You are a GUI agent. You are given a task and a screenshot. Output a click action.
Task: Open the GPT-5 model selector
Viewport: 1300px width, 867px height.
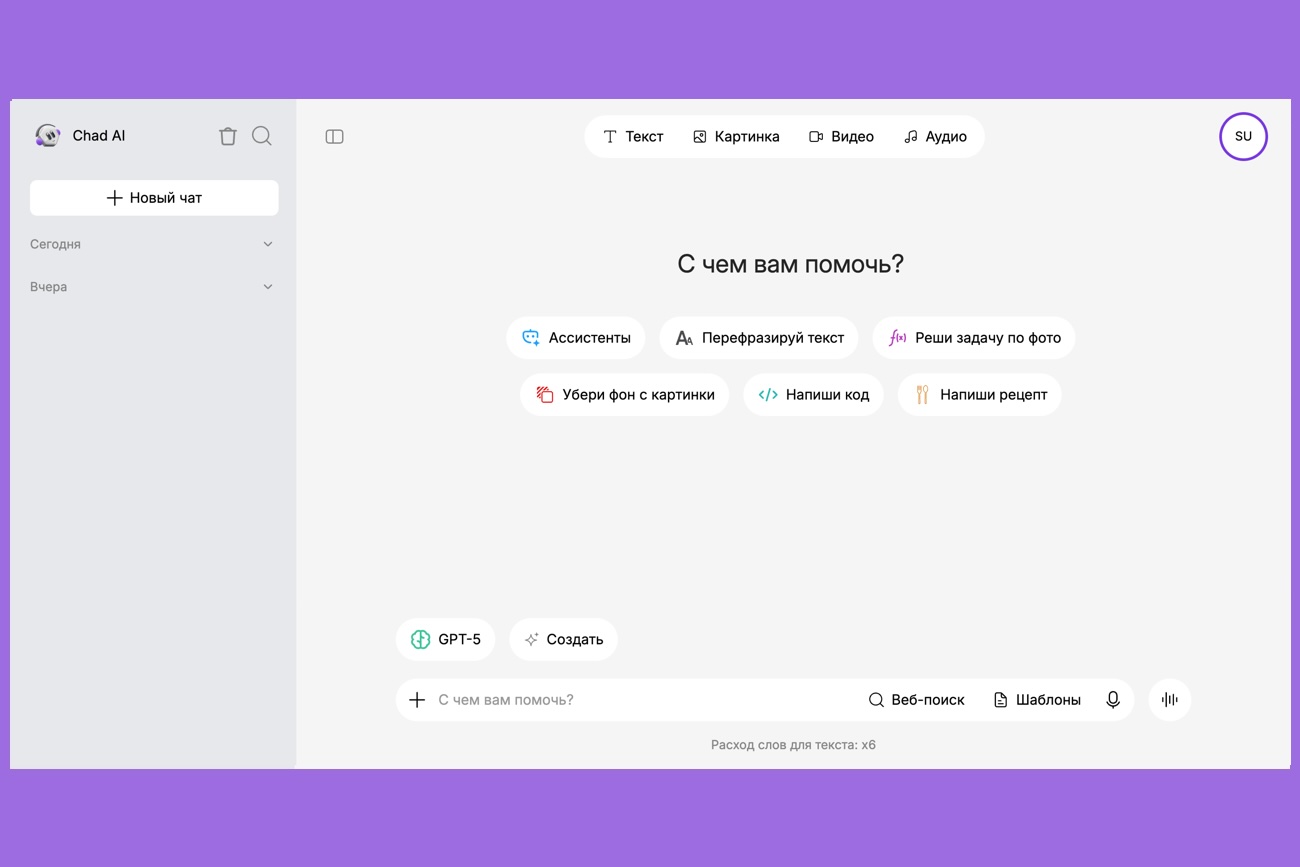pos(445,639)
